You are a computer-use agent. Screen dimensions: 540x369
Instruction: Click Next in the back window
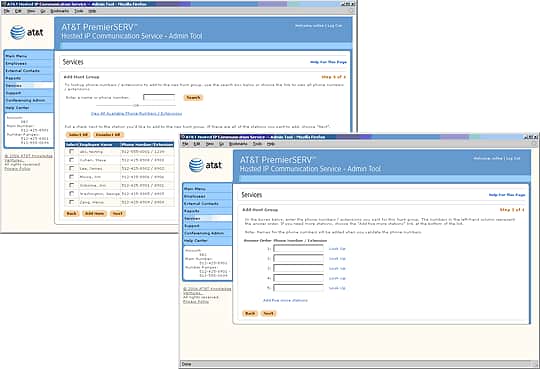coord(117,214)
